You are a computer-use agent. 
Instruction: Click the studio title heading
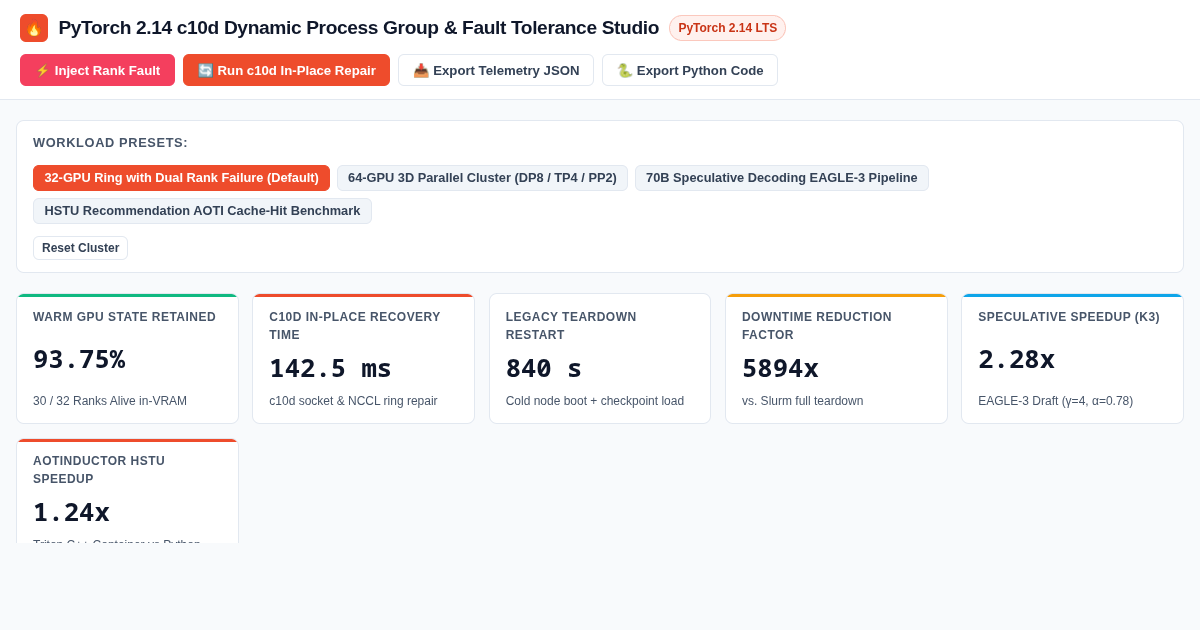click(x=359, y=28)
